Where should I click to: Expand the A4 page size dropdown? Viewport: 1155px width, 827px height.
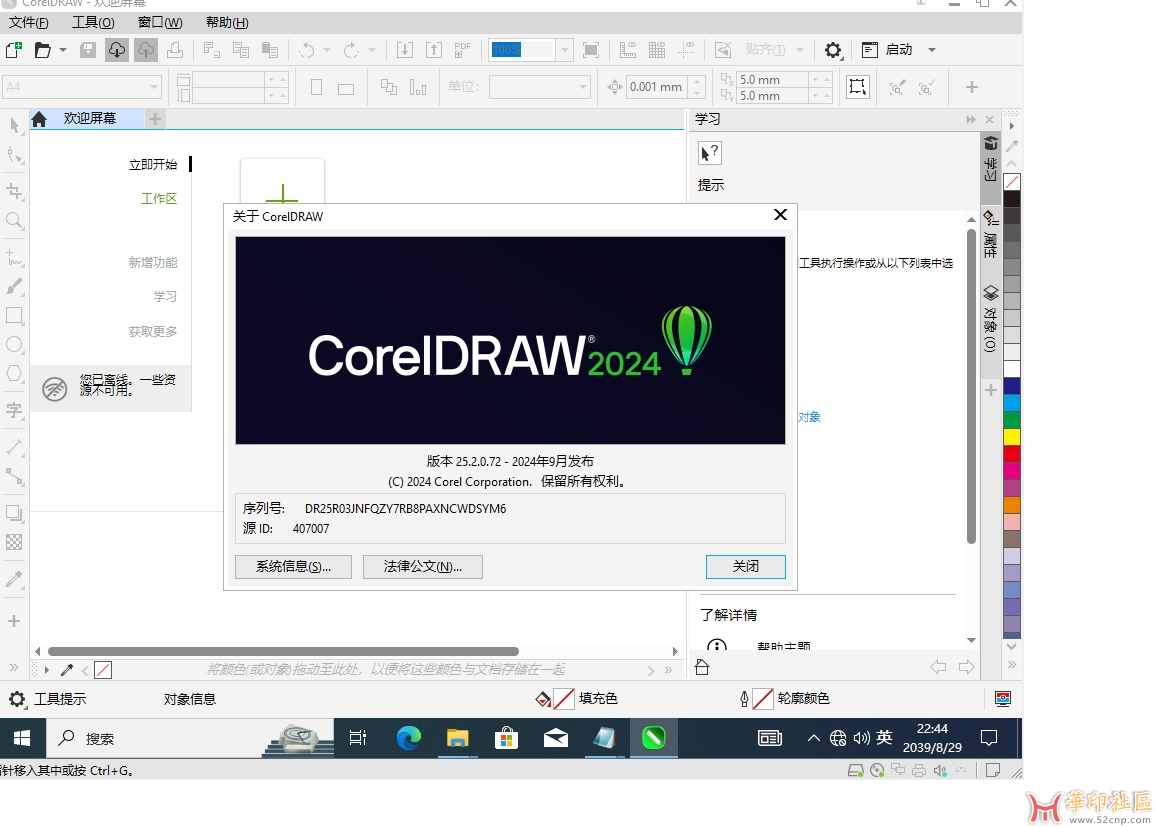pos(154,87)
